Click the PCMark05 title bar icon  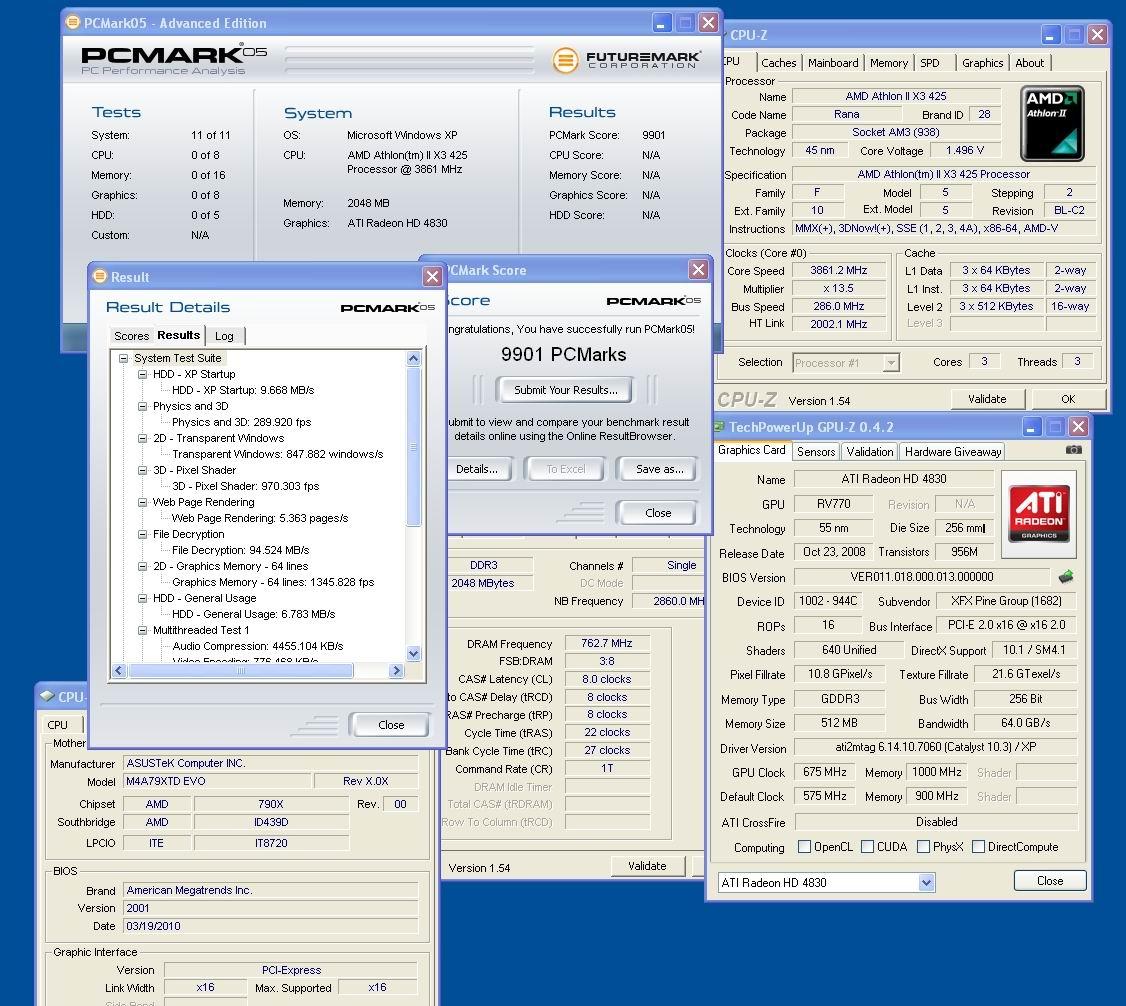pyautogui.click(x=73, y=22)
